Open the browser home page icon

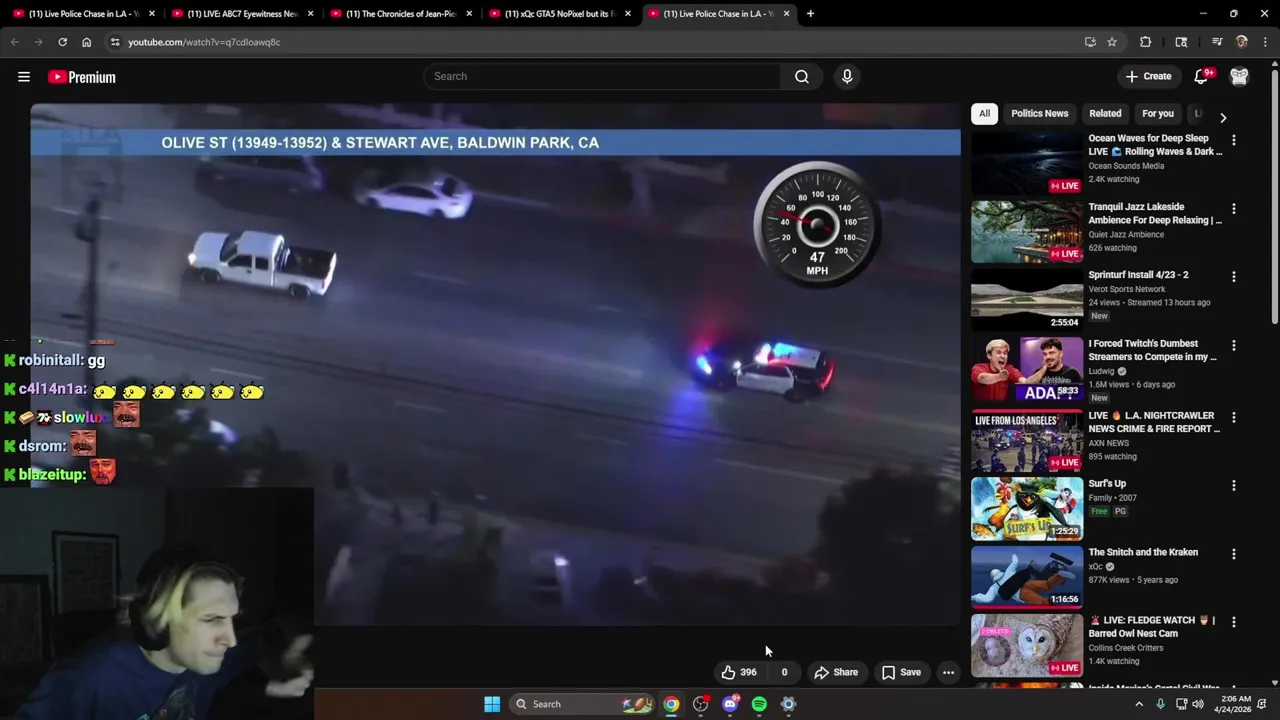(86, 42)
